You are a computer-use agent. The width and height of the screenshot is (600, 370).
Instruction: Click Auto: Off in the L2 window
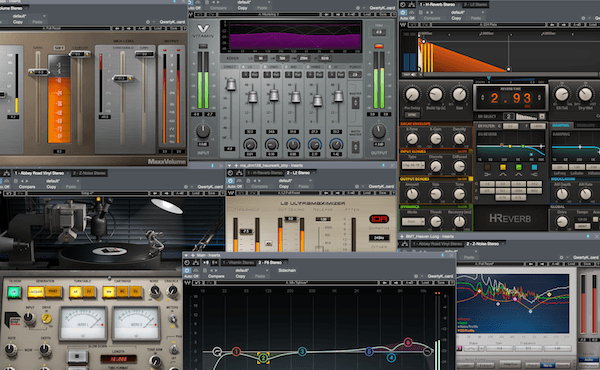click(234, 186)
